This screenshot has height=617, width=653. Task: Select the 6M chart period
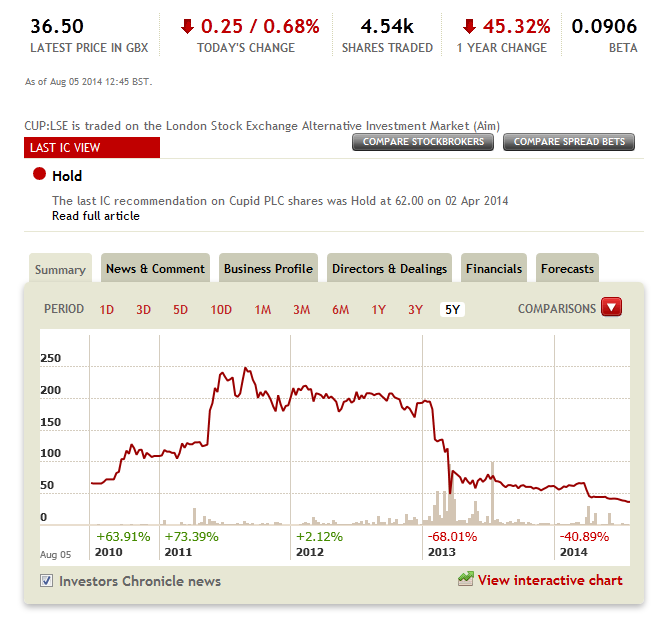(340, 310)
